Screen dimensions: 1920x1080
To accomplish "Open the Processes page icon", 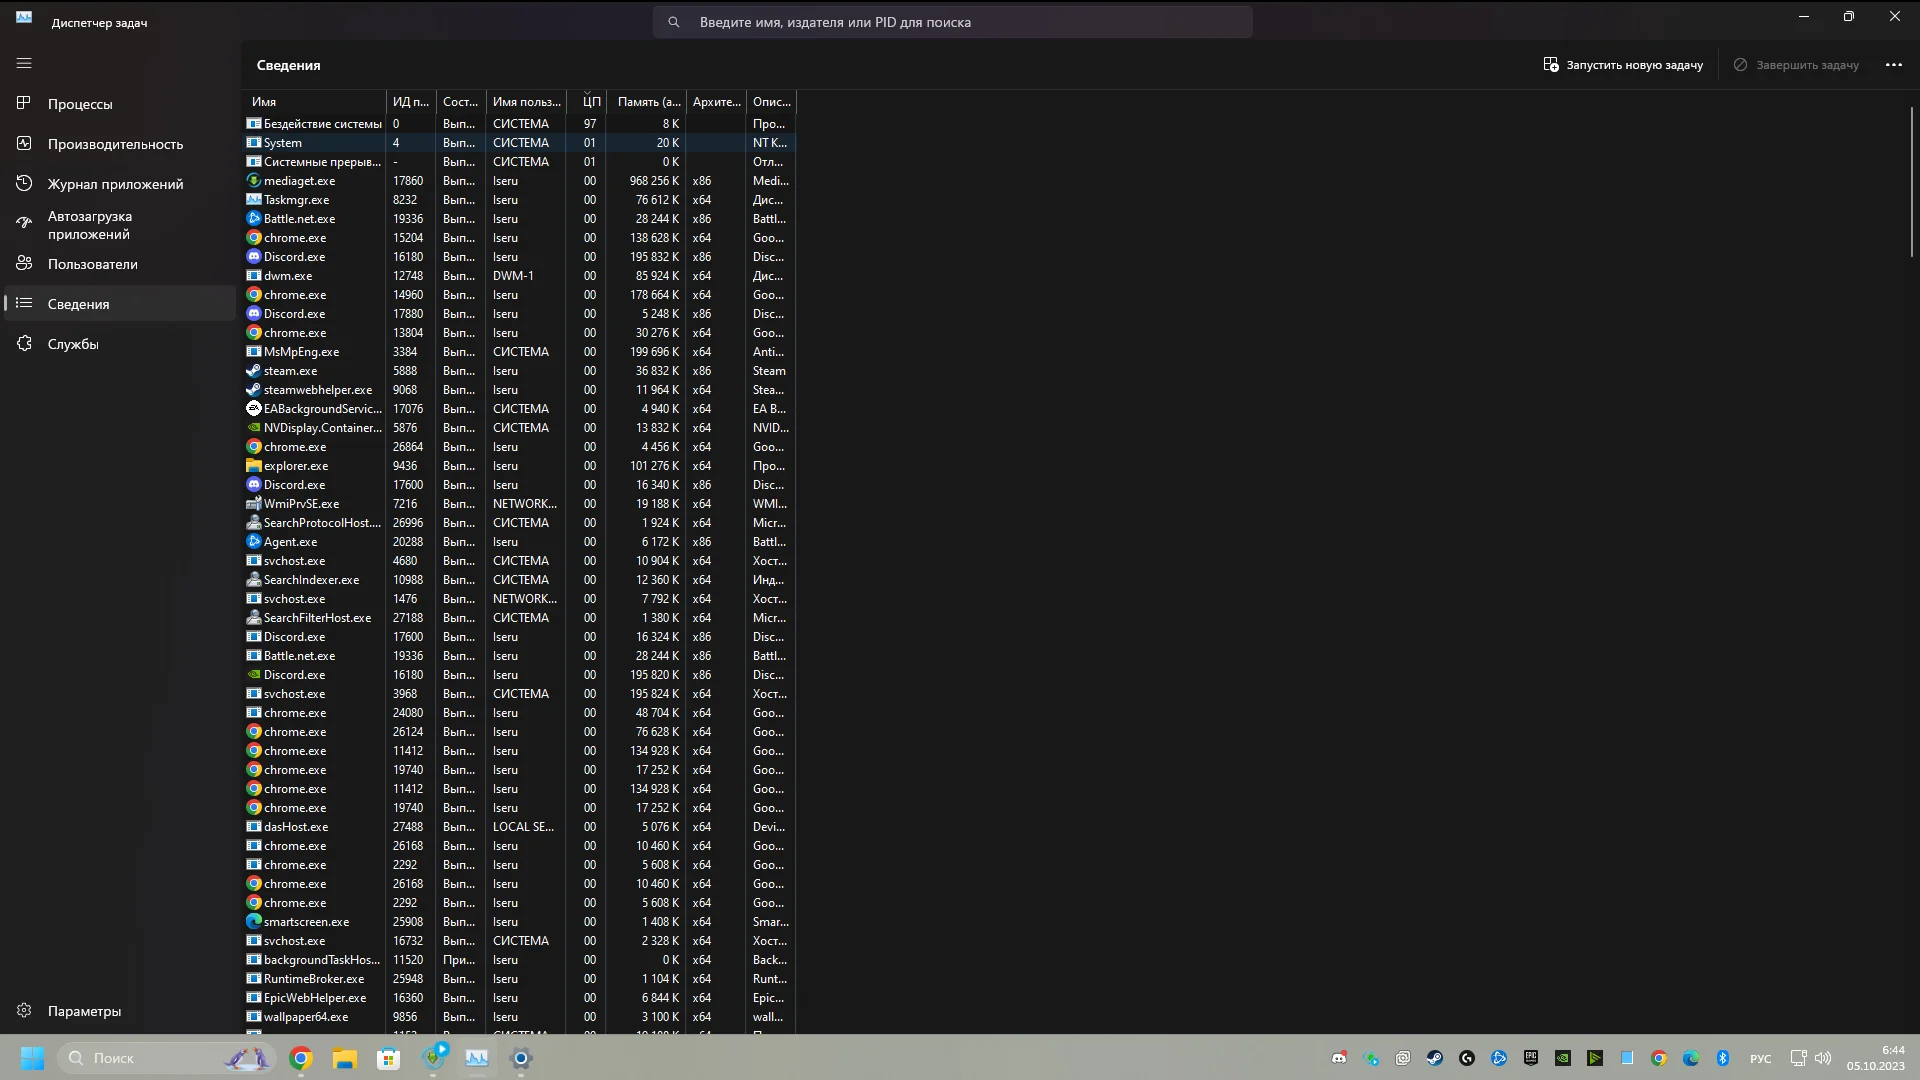I will coord(24,104).
